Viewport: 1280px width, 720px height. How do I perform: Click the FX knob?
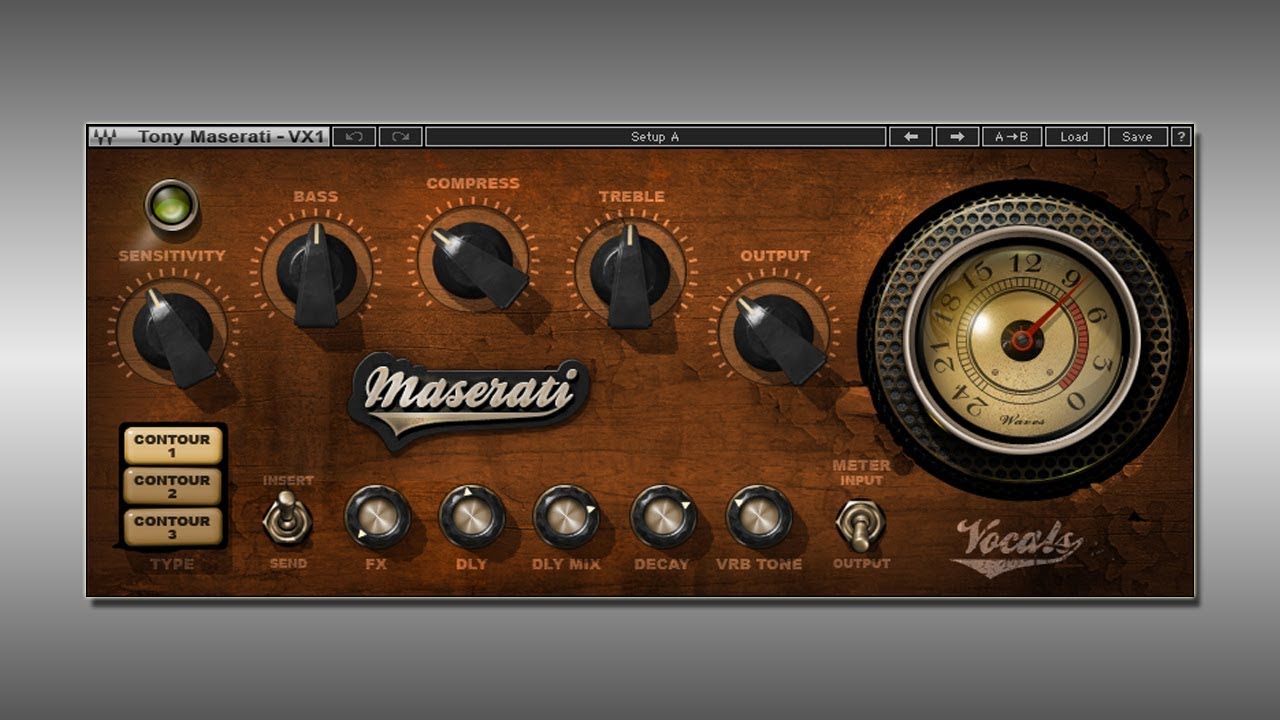coord(377,517)
